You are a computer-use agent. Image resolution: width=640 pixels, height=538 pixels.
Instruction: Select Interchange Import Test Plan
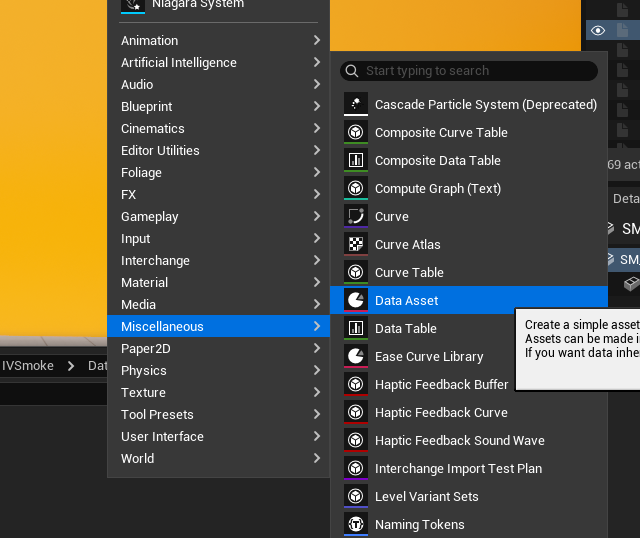click(458, 468)
